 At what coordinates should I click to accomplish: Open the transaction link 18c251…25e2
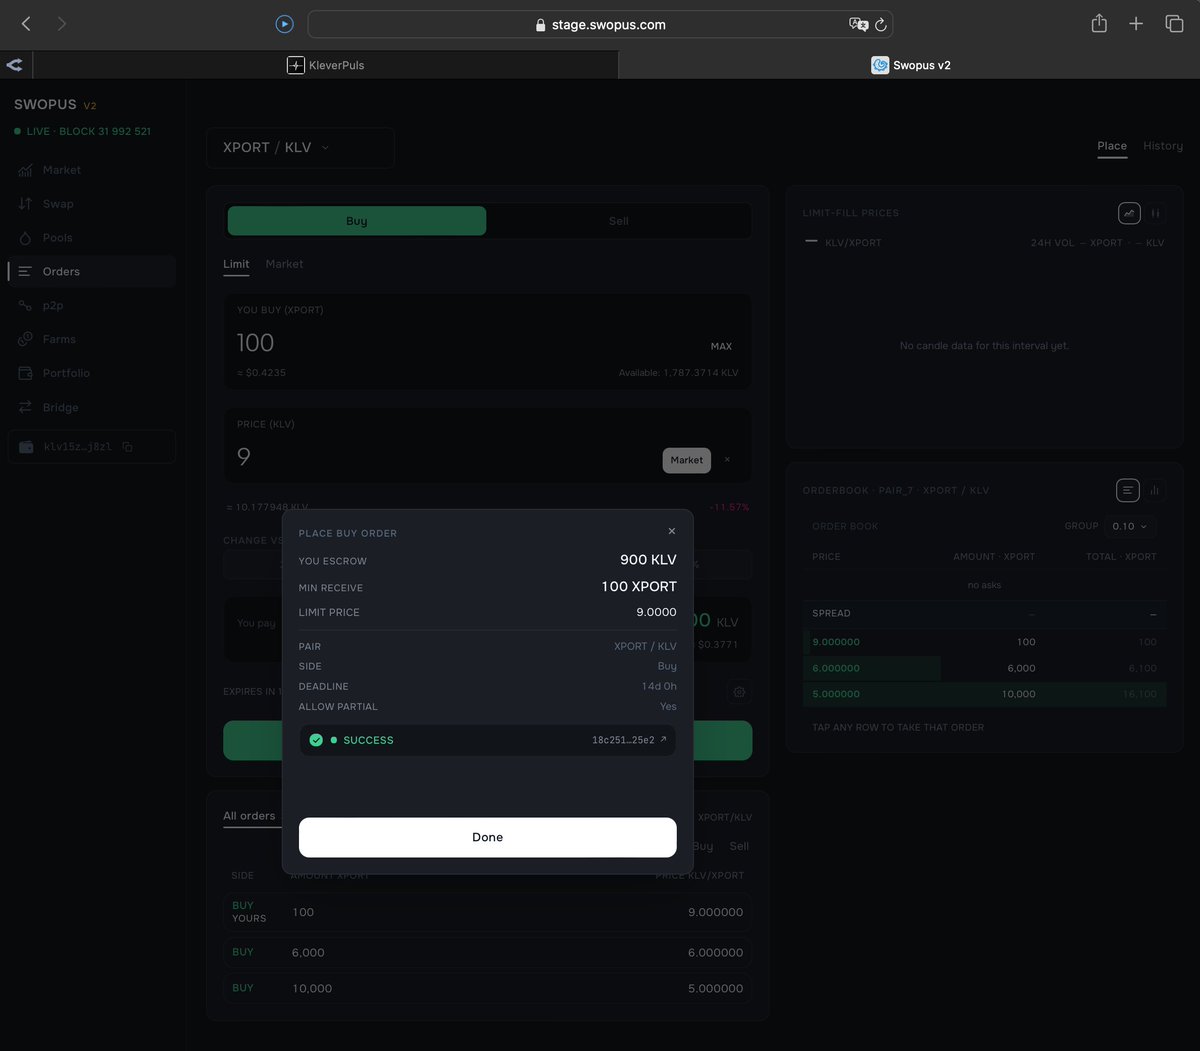(629, 740)
